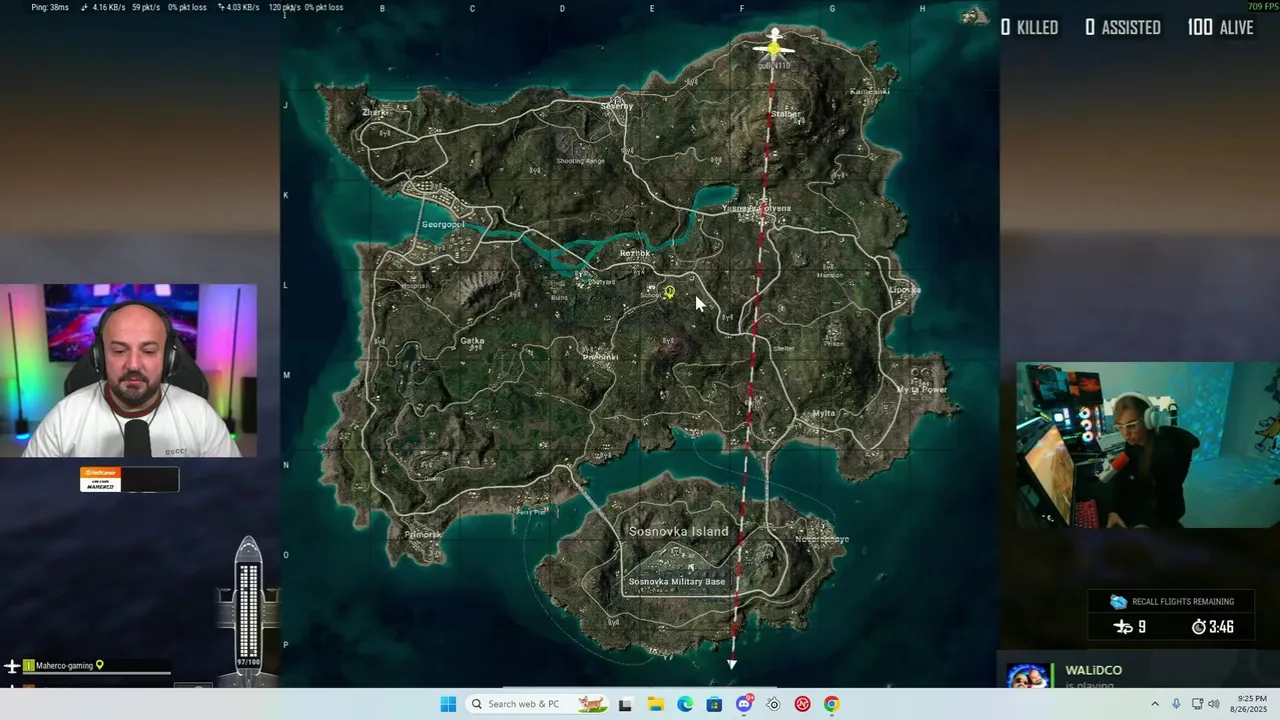The height and width of the screenshot is (720, 1280).
Task: Select Stalber on the map
Action: click(785, 114)
